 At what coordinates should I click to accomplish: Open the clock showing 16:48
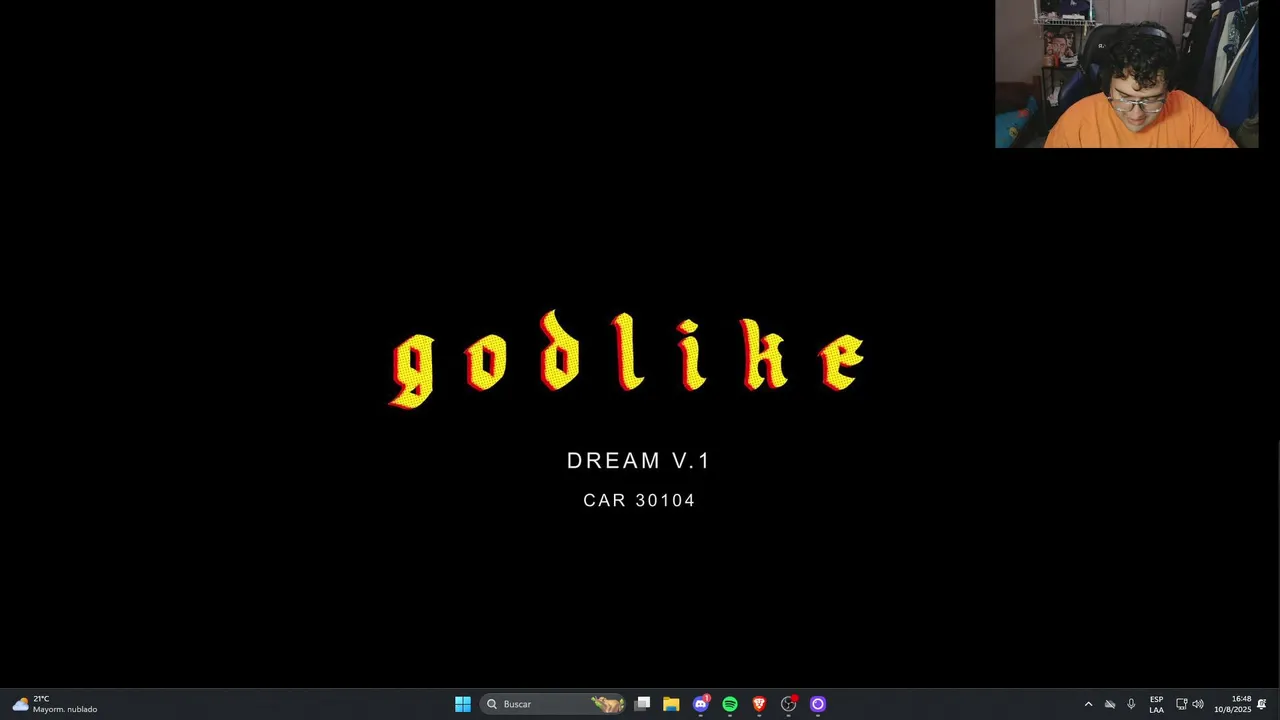tap(1233, 704)
